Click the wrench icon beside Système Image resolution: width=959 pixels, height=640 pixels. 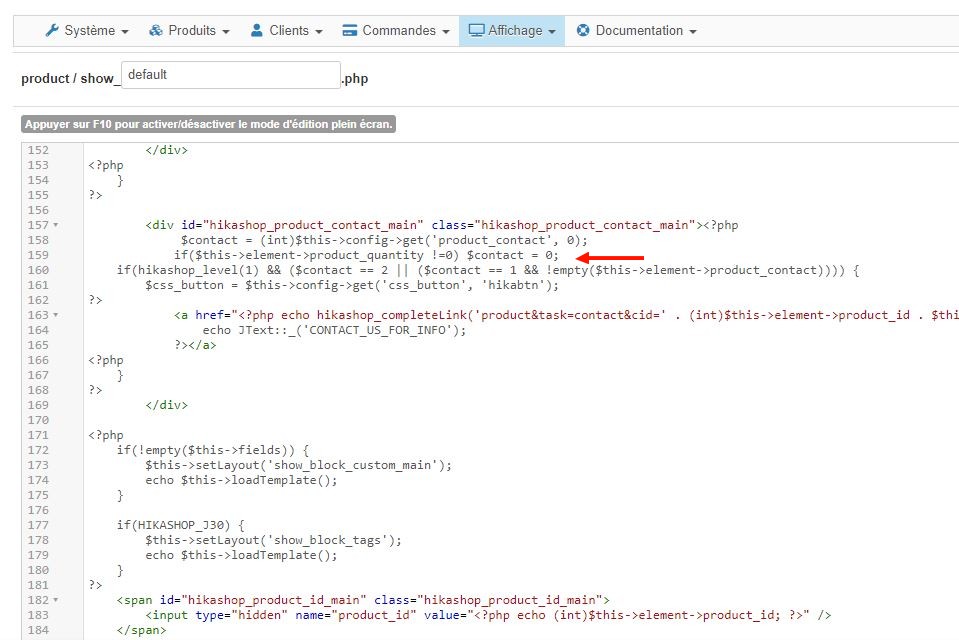click(x=52, y=31)
